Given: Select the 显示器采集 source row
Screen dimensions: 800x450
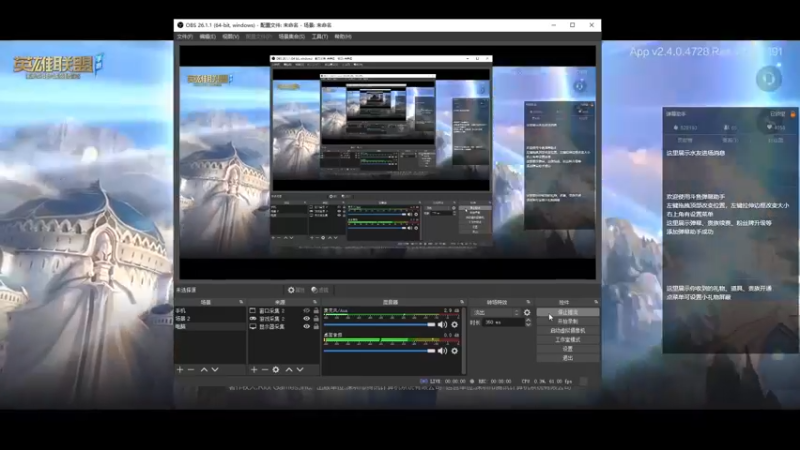Looking at the screenshot, I should coord(284,327).
